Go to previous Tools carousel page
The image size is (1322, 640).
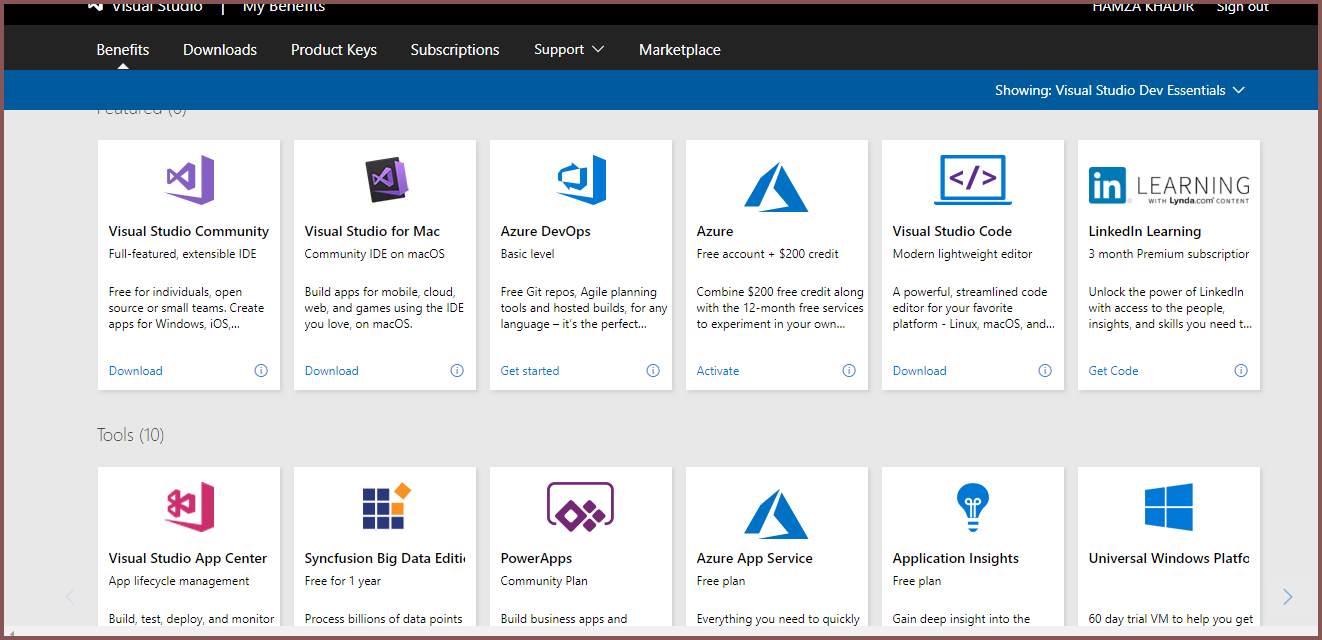[70, 597]
